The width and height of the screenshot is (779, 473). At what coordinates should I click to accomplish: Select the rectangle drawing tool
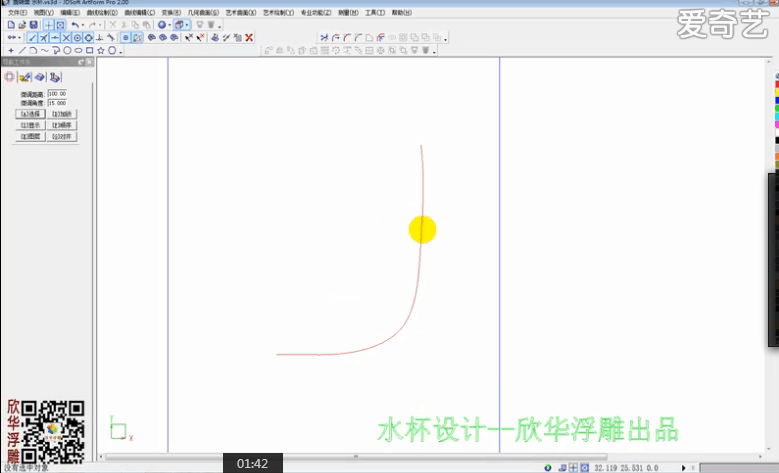[x=89, y=50]
